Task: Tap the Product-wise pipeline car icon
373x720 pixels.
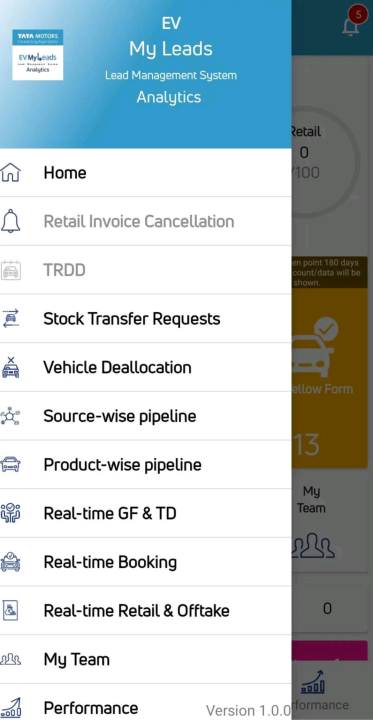Action: pyautogui.click(x=11, y=464)
